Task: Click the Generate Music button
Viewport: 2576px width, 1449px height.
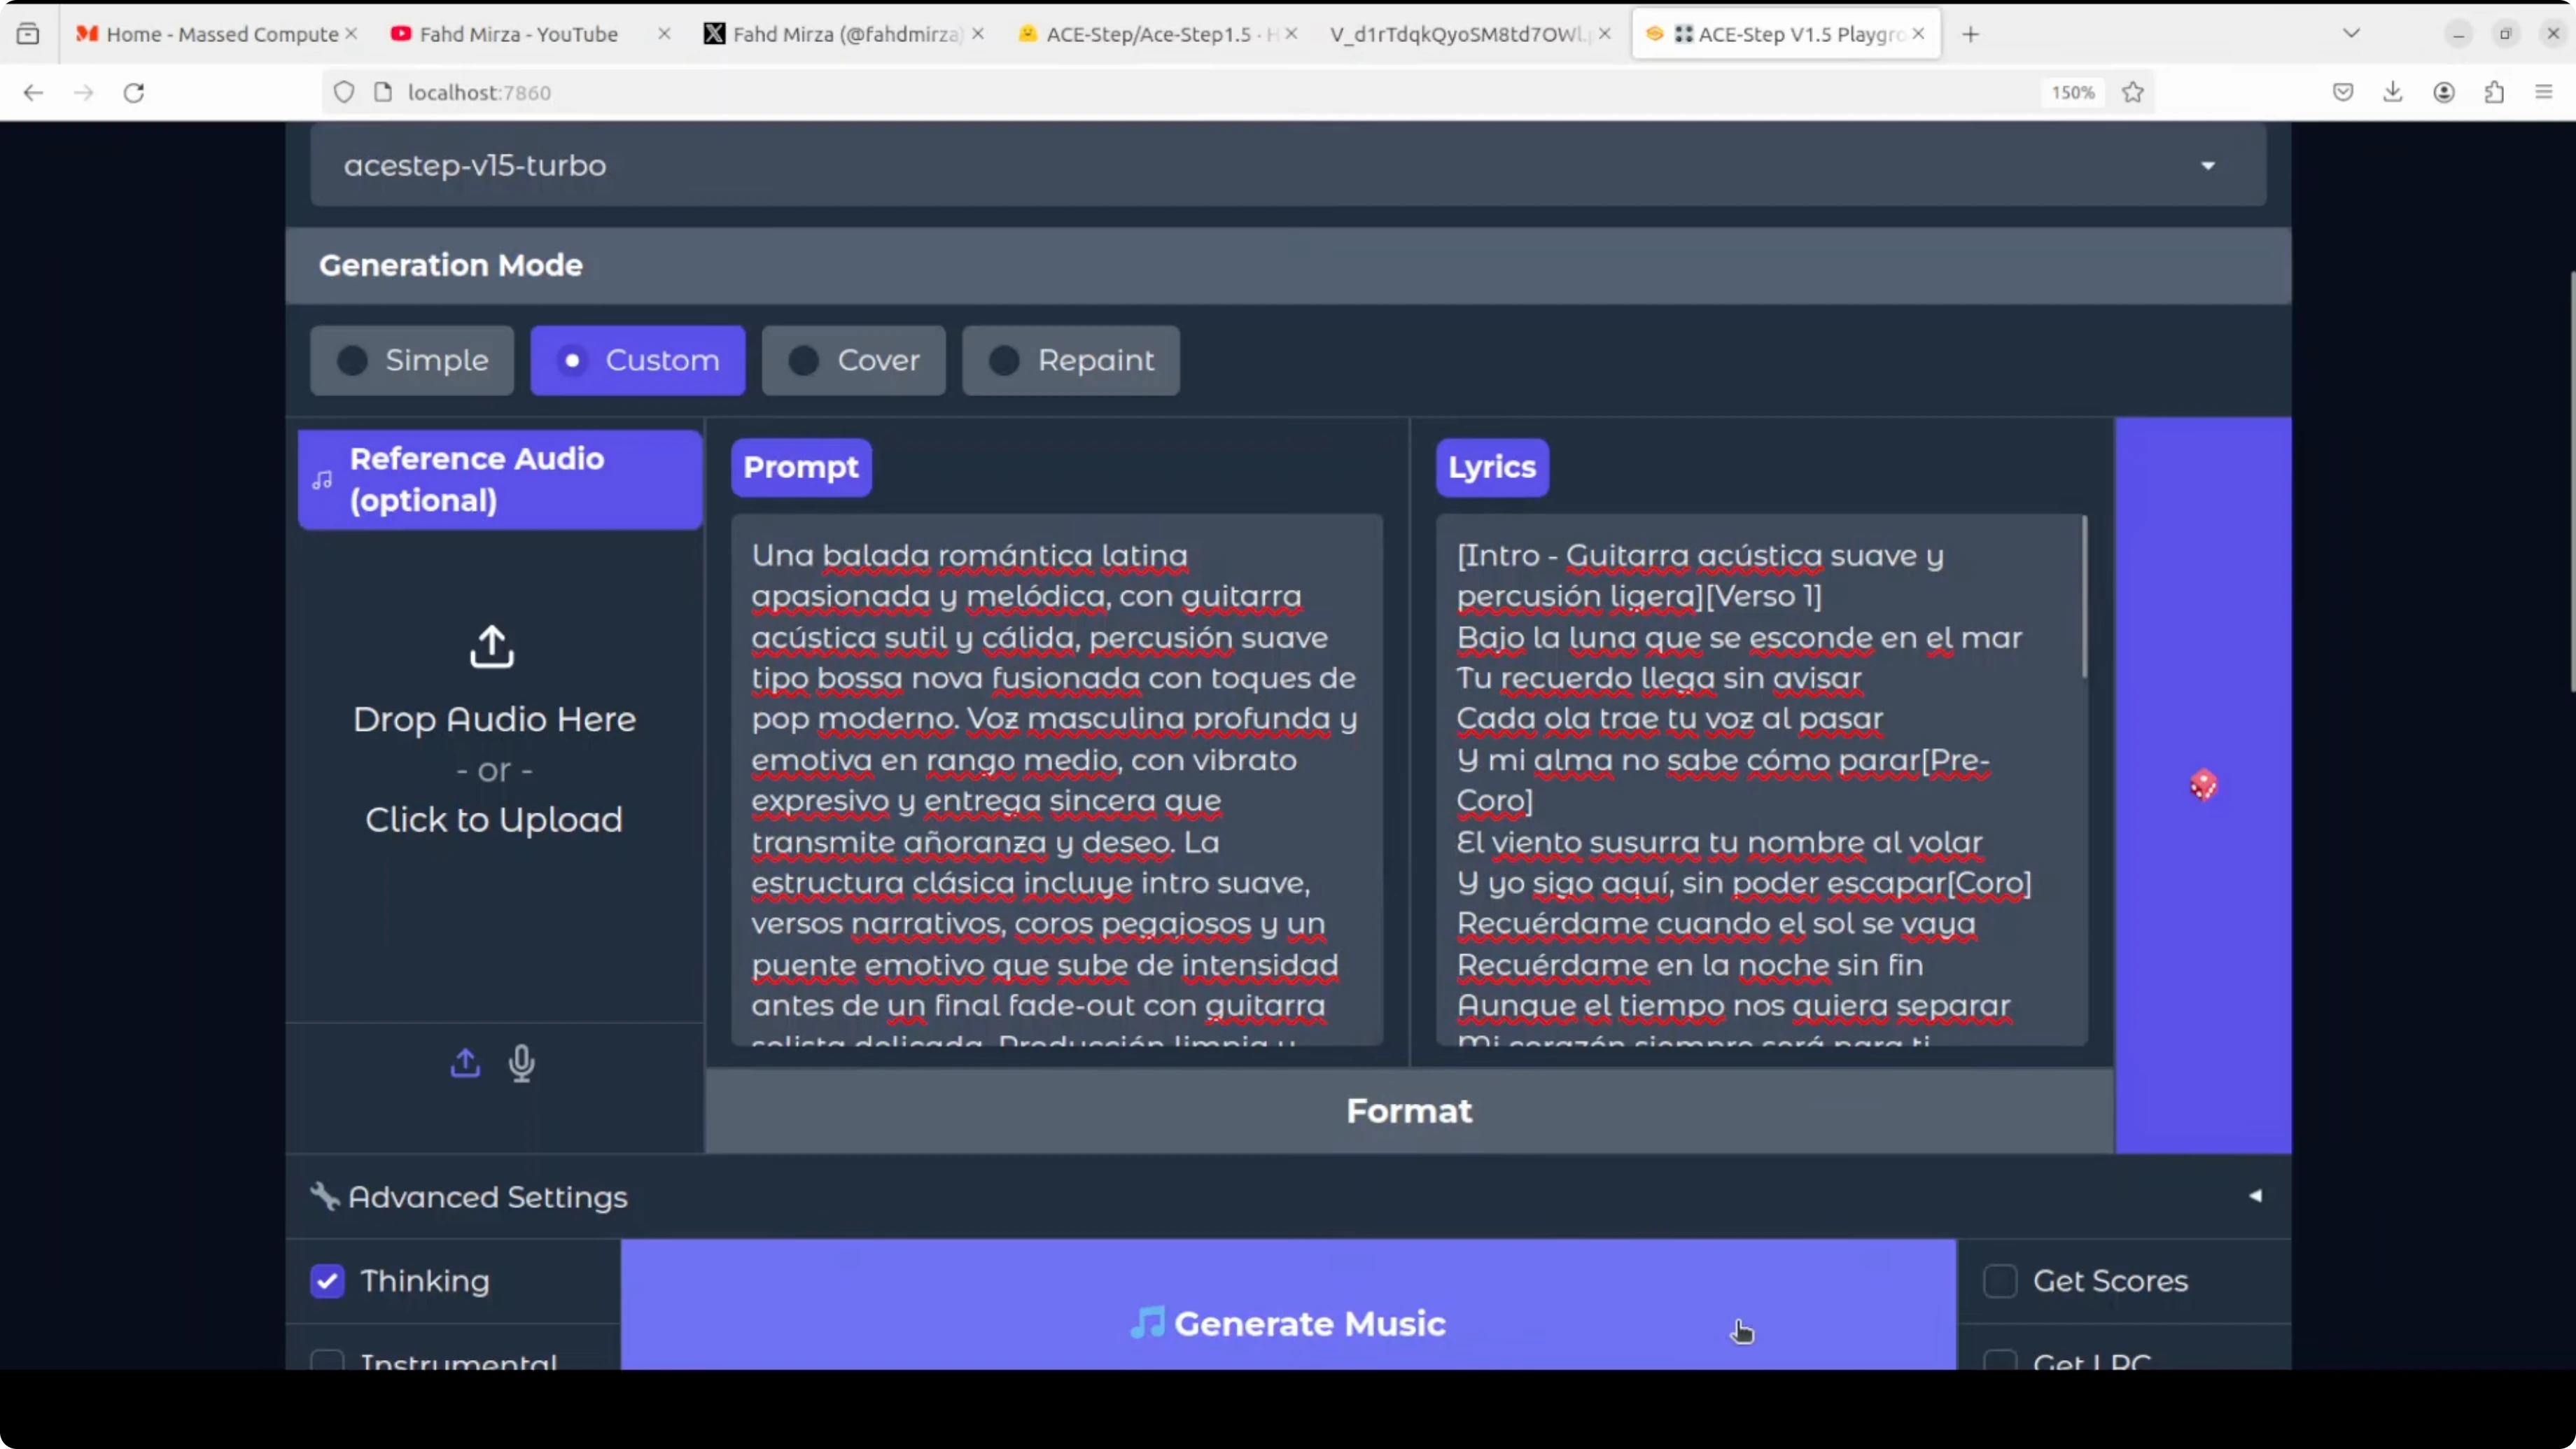Action: [x=1287, y=1323]
